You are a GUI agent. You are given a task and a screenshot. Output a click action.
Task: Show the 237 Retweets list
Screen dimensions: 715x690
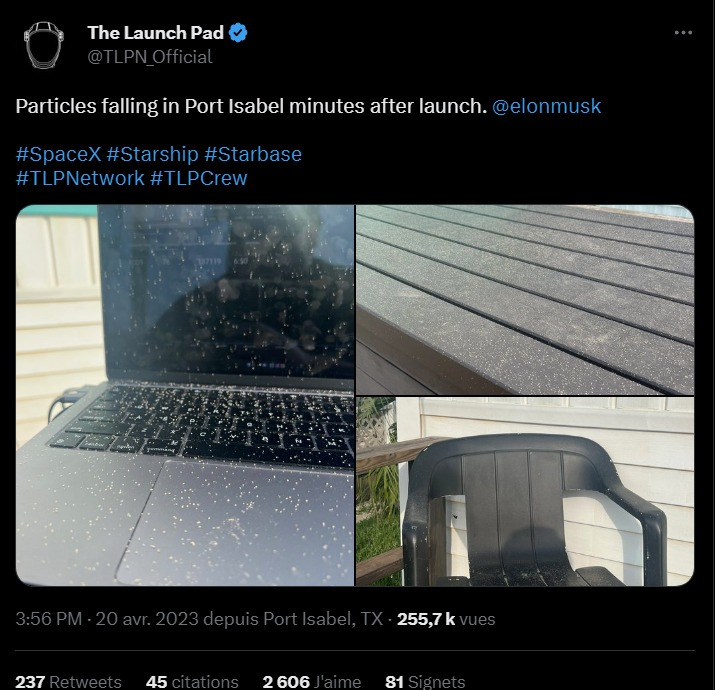pos(68,682)
